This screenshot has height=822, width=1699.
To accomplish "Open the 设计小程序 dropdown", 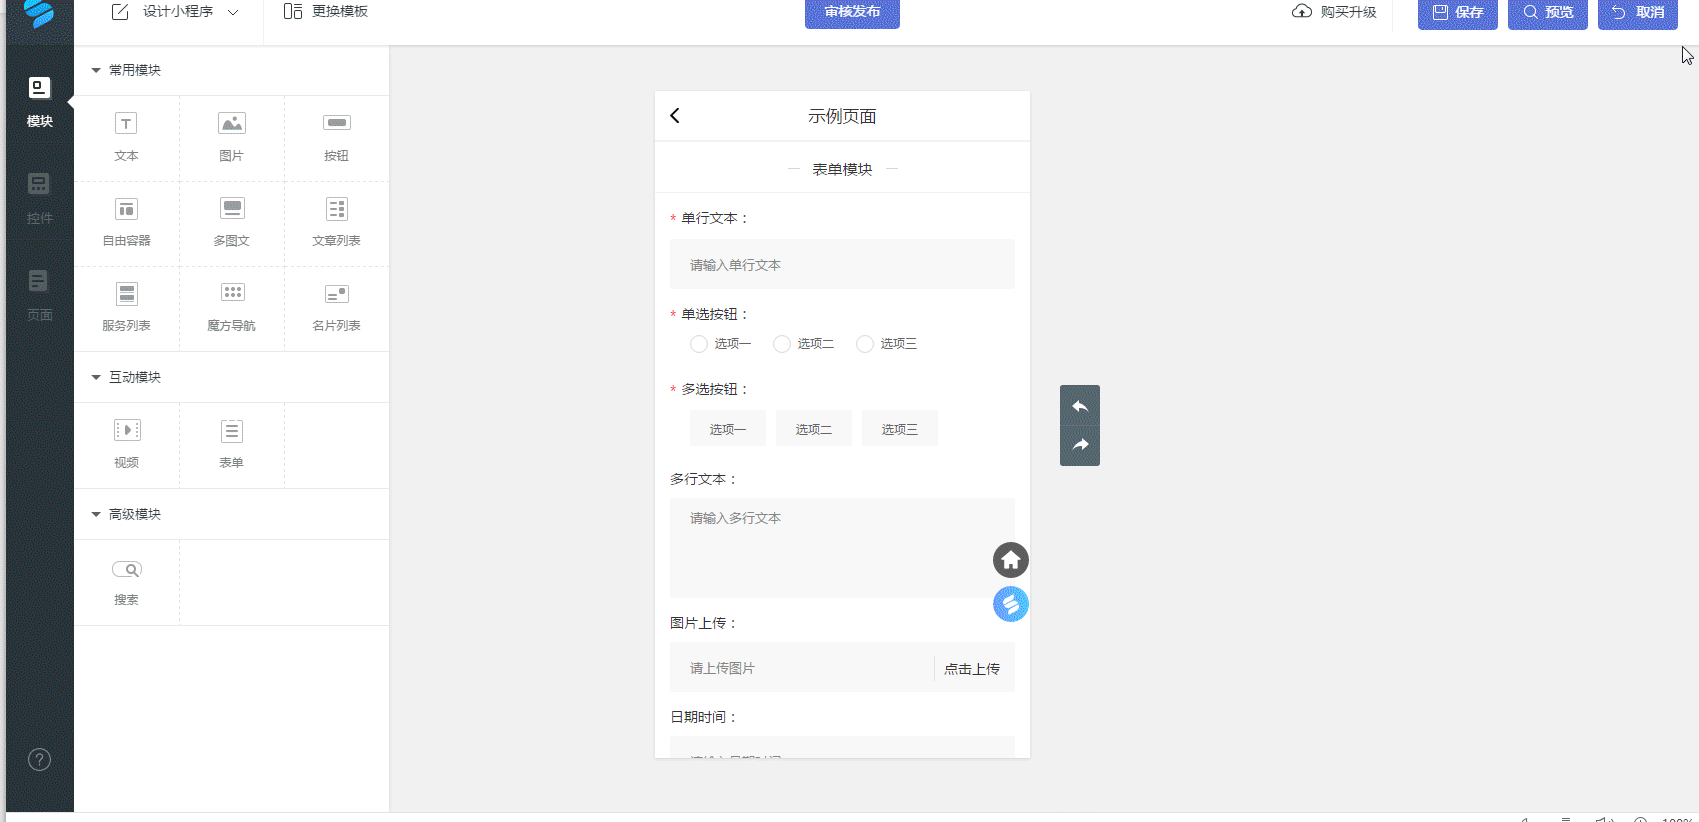I will point(175,12).
